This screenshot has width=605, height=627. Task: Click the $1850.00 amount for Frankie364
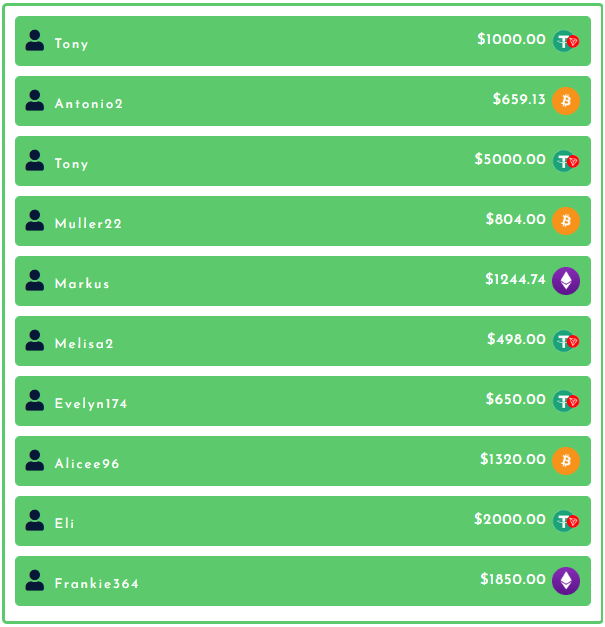click(x=513, y=580)
